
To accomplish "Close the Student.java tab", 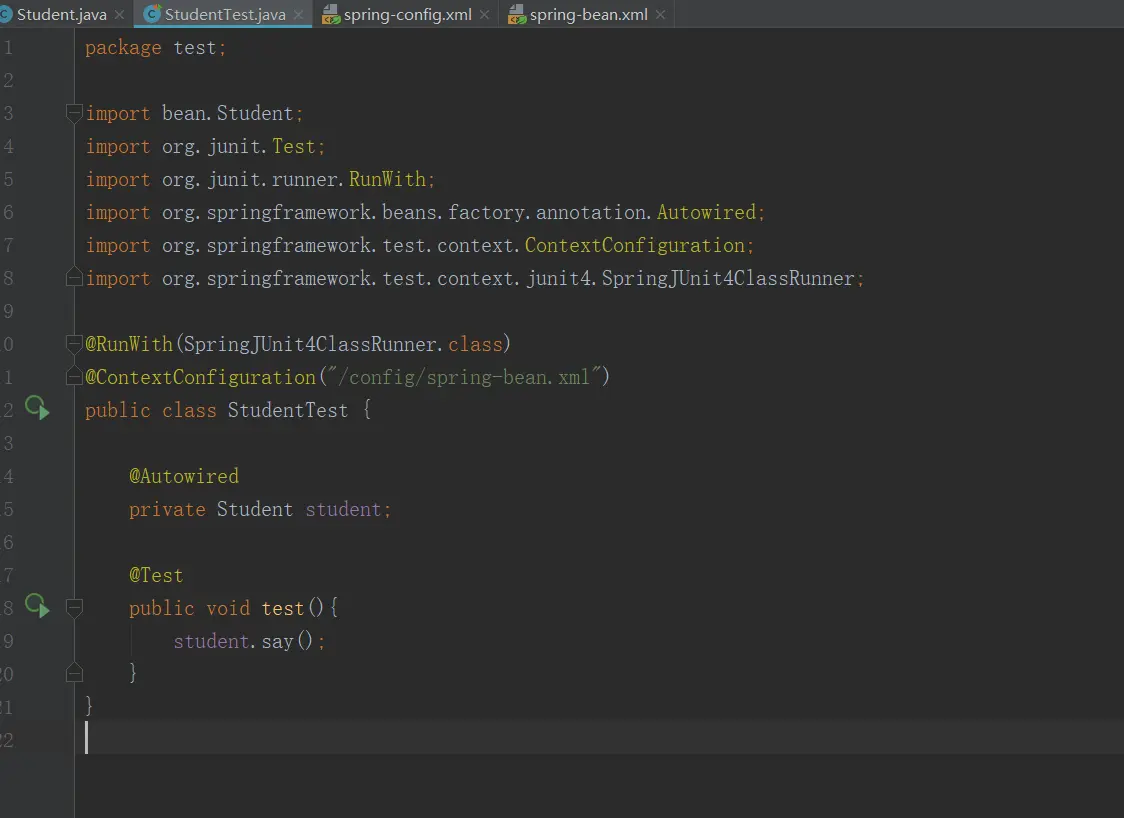I will click(120, 14).
